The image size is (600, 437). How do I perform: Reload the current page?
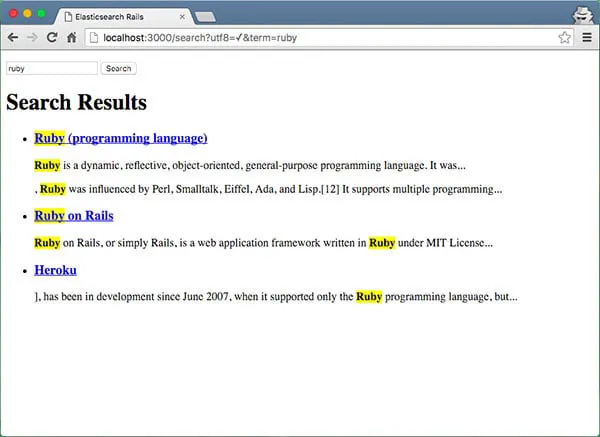[x=52, y=37]
